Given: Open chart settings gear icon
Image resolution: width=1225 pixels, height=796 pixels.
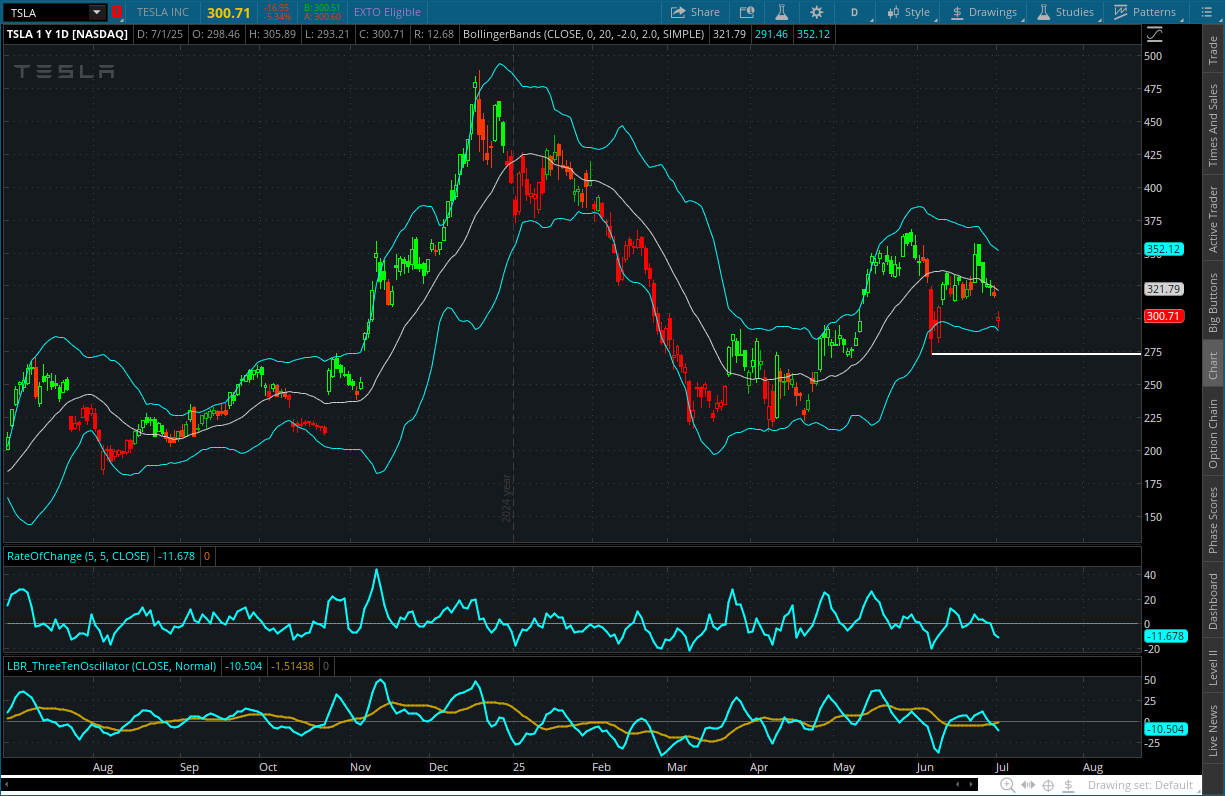Looking at the screenshot, I should tap(817, 12).
